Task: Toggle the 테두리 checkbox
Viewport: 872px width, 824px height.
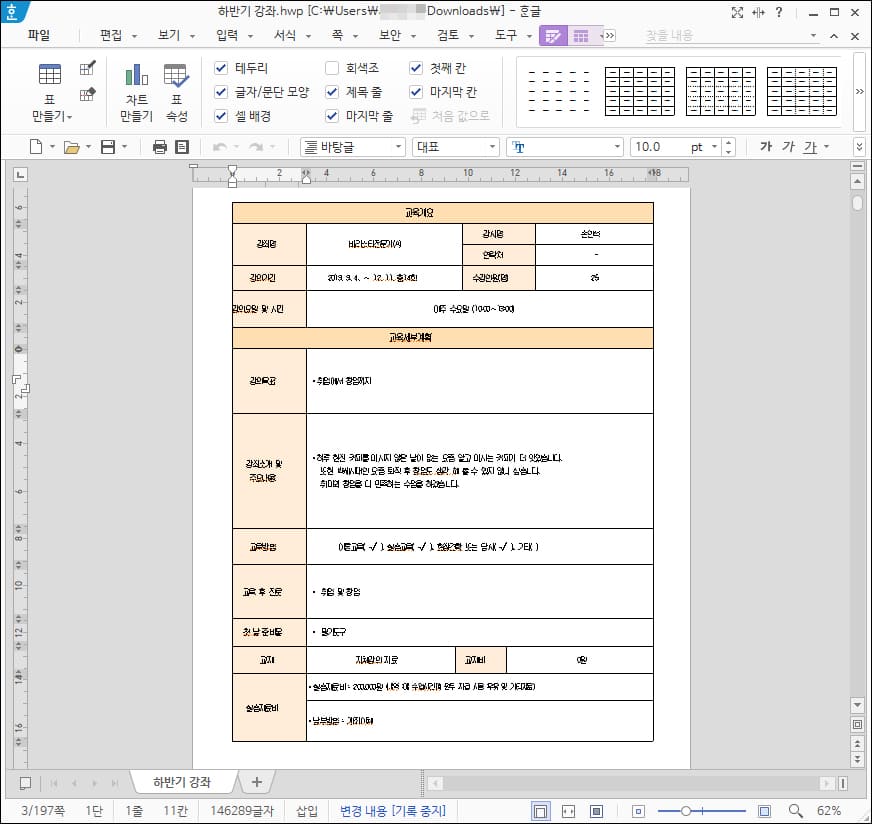Action: [221, 68]
